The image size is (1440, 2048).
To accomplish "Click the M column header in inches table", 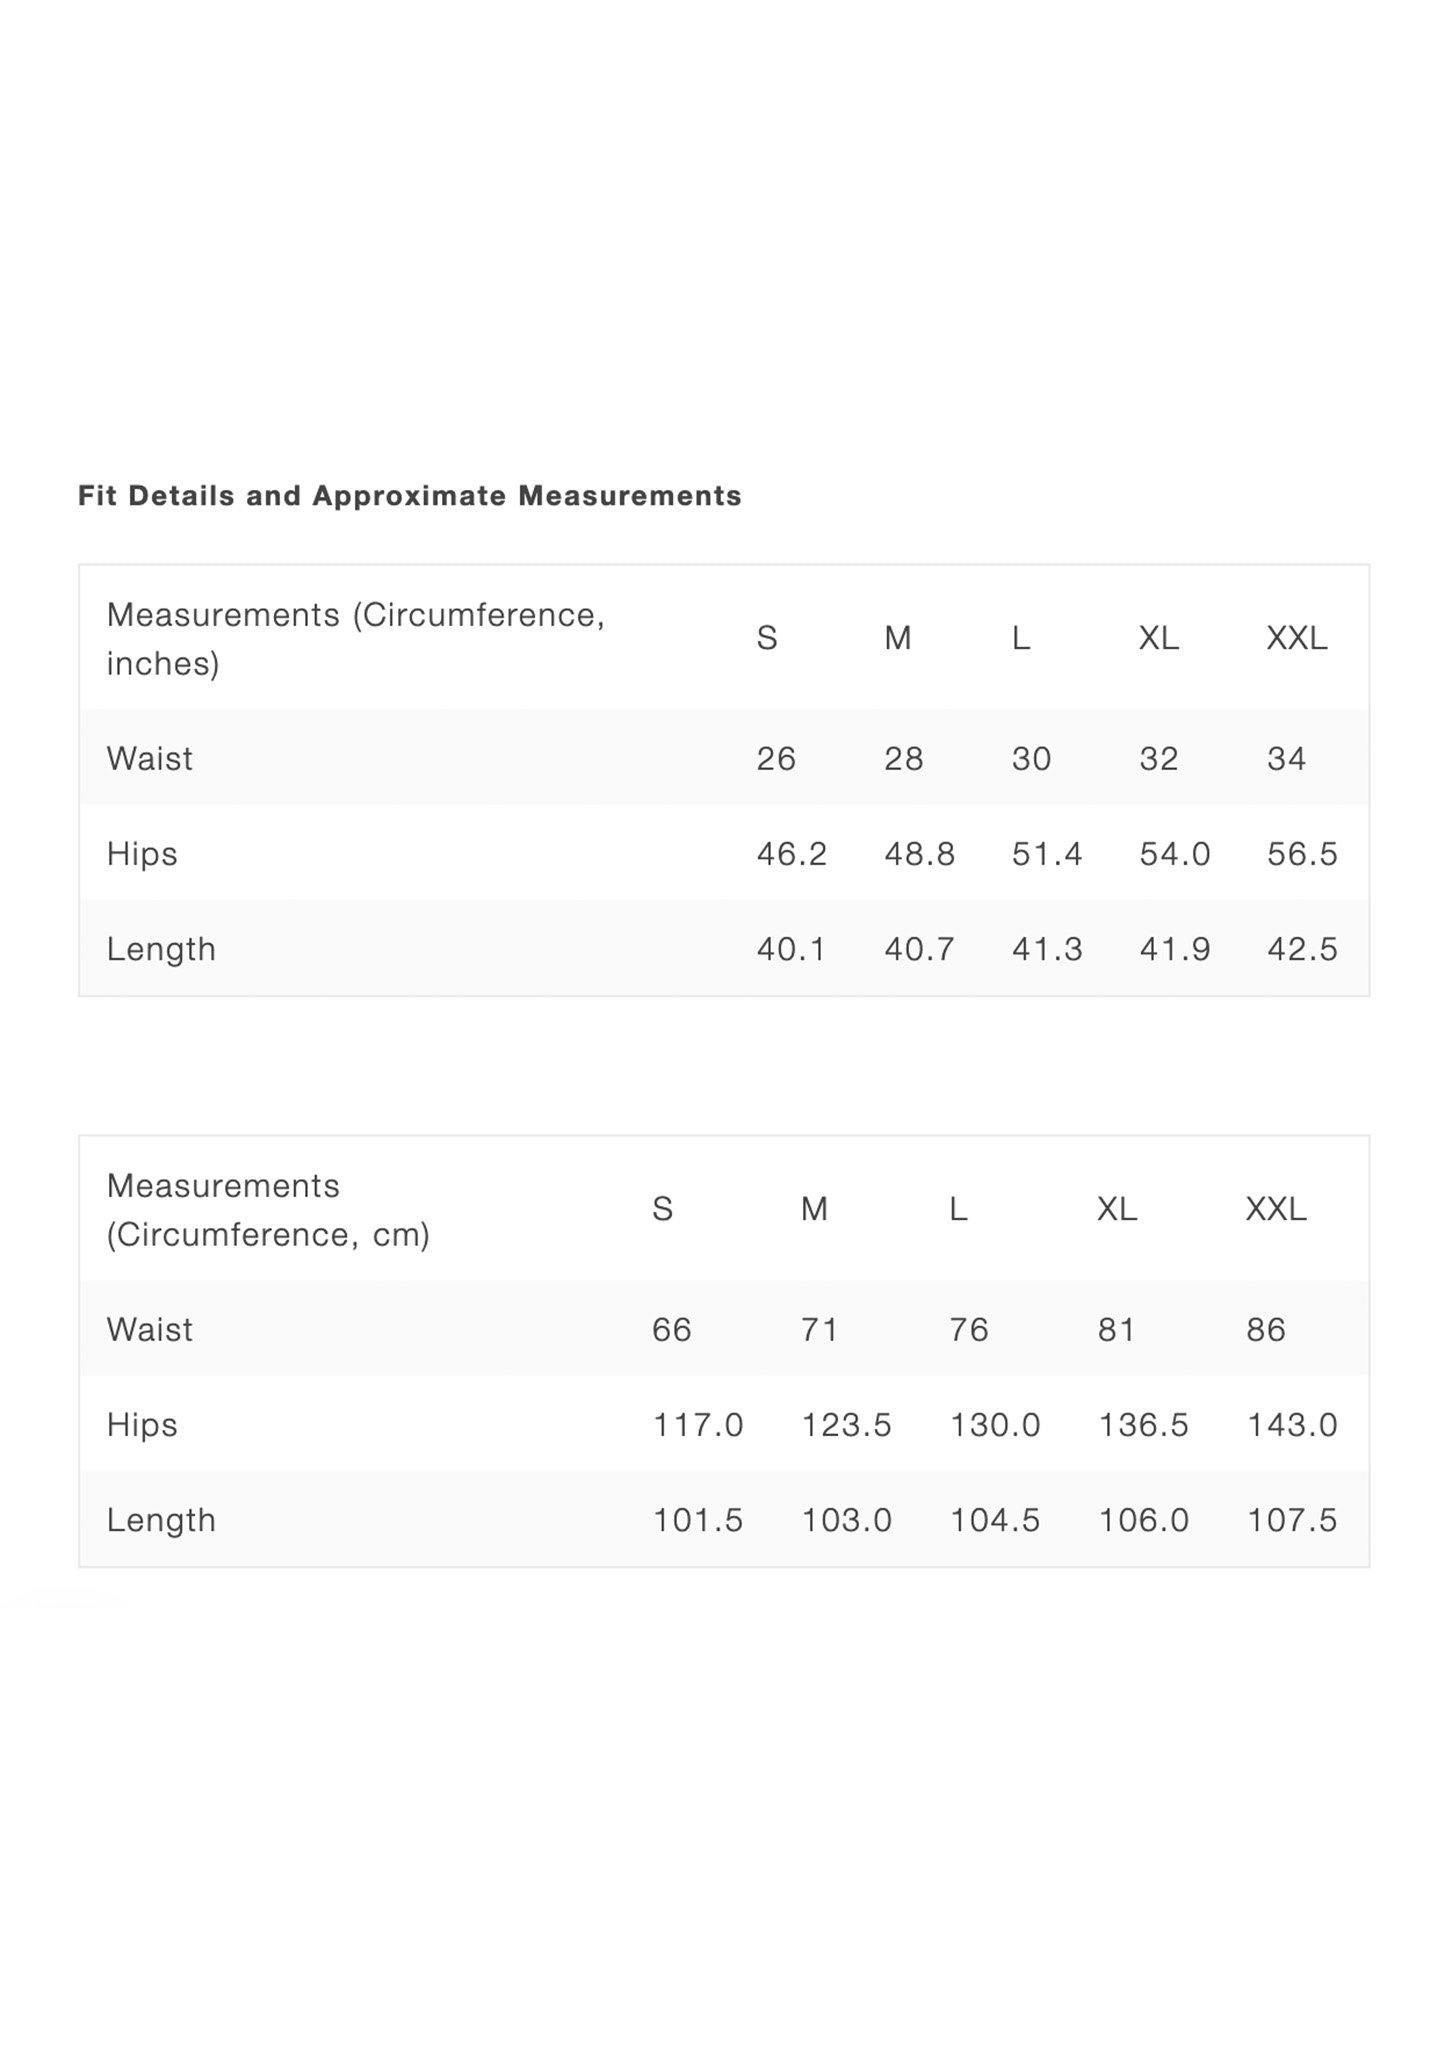I will [x=898, y=638].
